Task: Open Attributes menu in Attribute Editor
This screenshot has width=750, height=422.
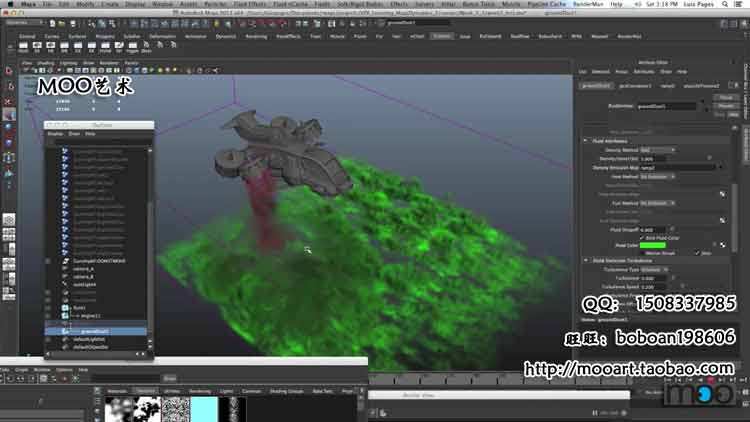Action: [x=643, y=71]
